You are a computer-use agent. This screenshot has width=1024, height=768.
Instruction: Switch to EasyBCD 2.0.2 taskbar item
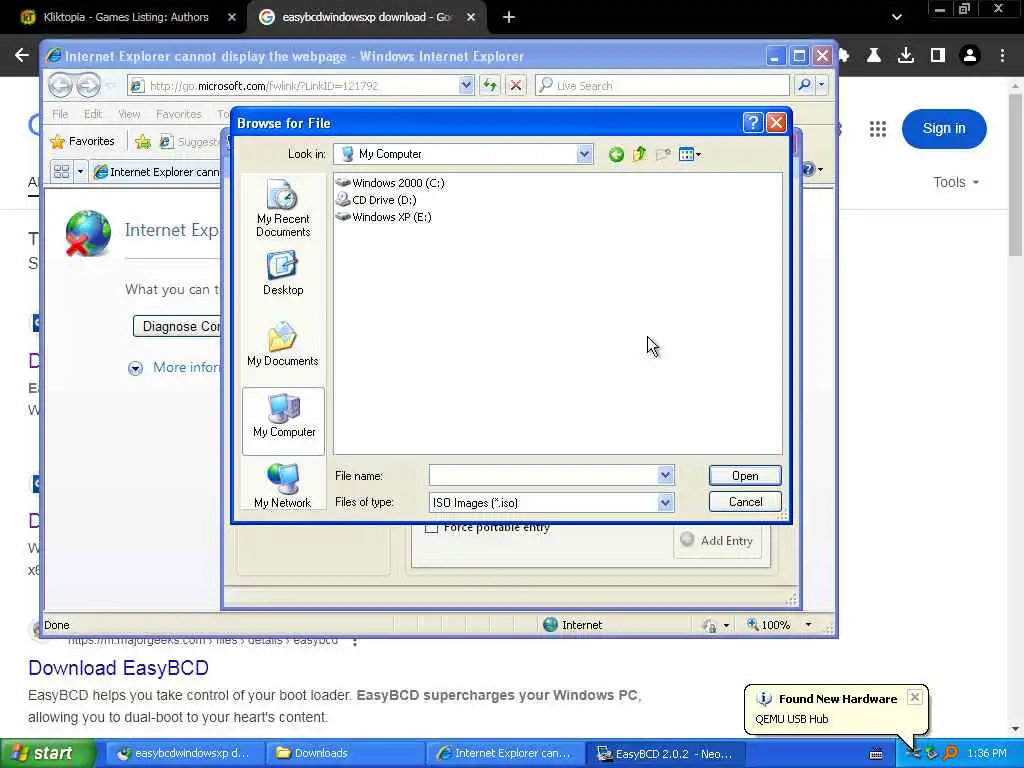(x=666, y=754)
